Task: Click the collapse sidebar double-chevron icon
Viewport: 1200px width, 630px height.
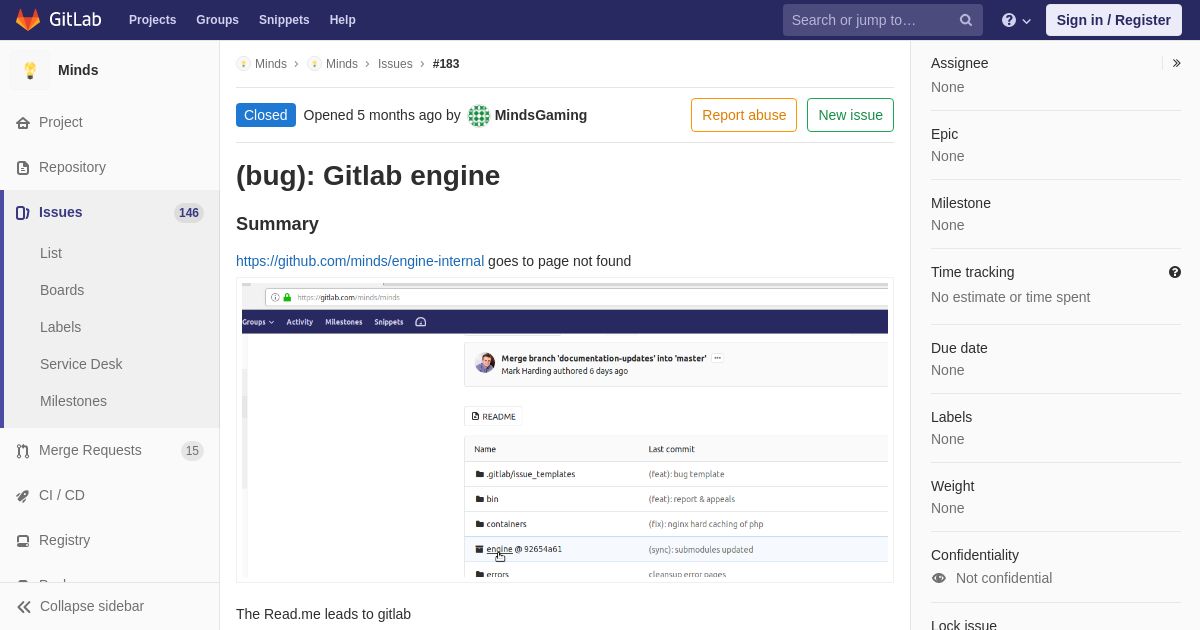Action: pos(24,607)
